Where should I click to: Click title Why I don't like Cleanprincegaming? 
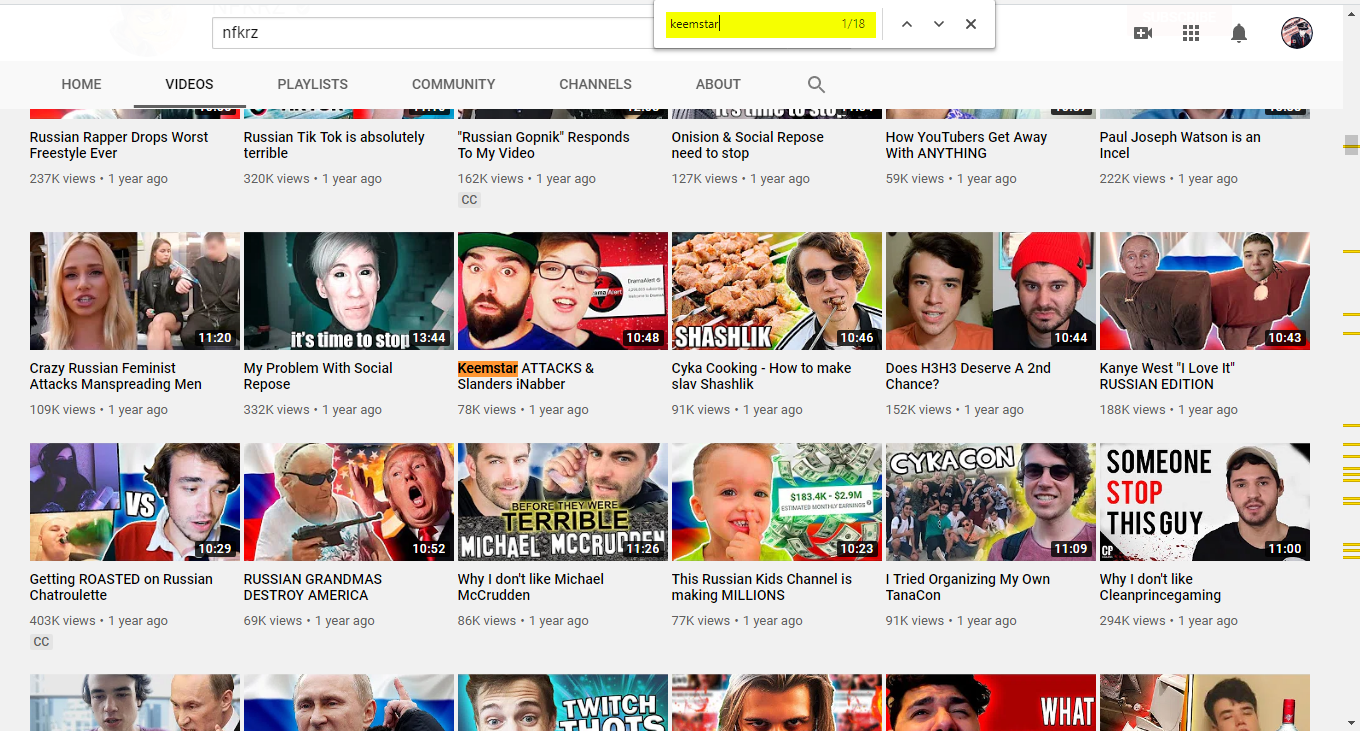coord(1160,587)
